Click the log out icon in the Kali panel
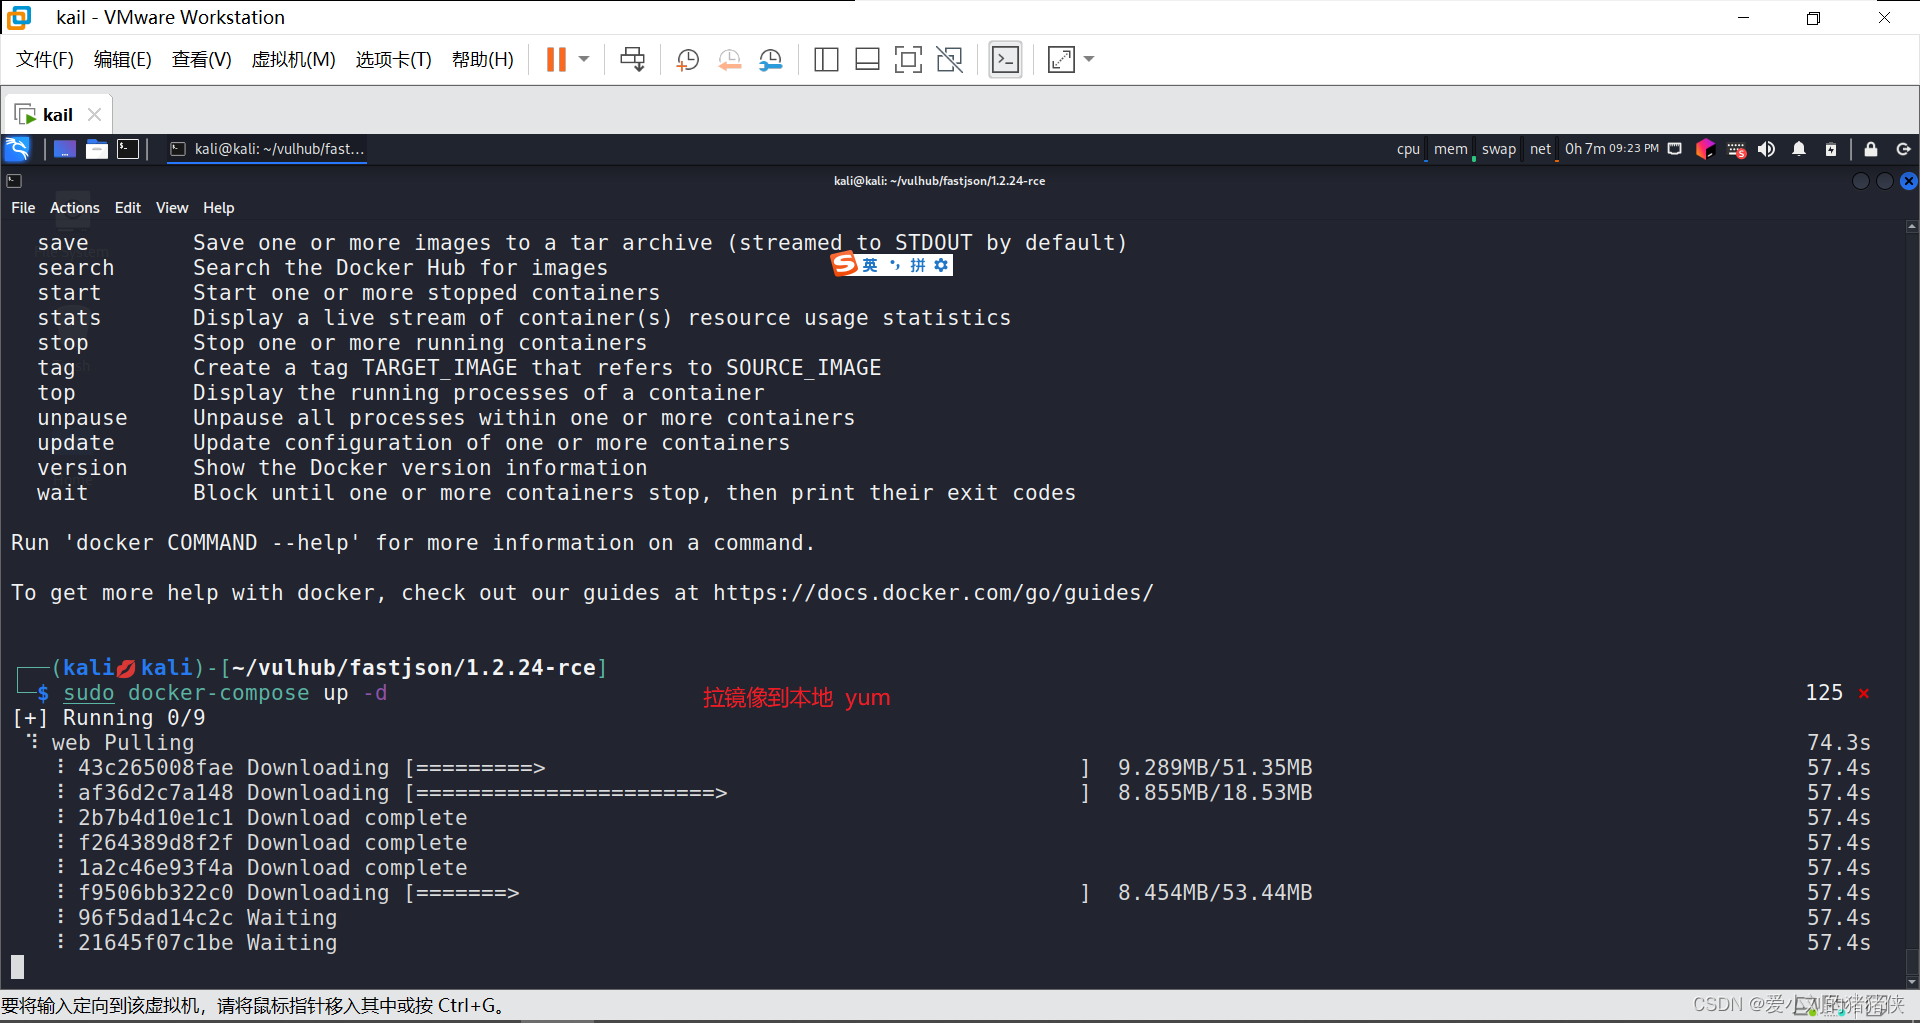Viewport: 1920px width, 1023px height. (1904, 149)
